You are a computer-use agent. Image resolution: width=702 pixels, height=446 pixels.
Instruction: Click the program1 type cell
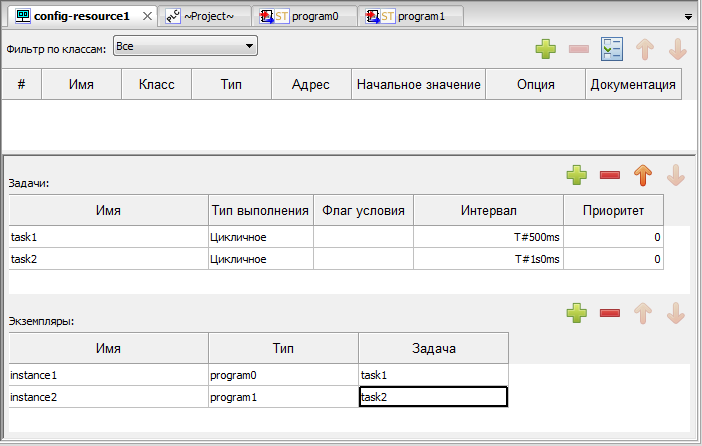(x=283, y=397)
